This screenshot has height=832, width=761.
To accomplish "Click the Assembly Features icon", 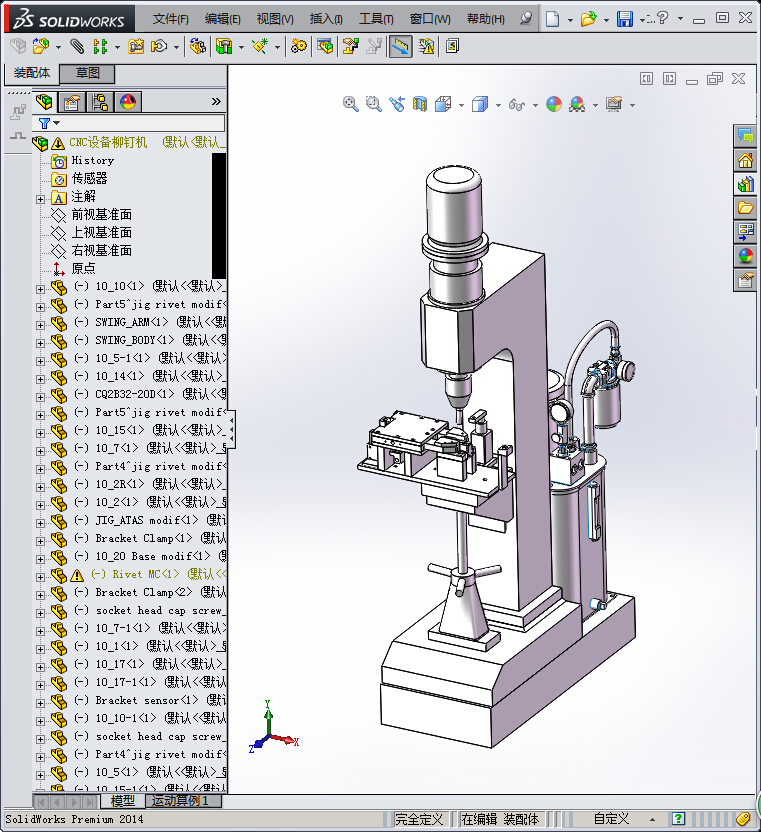I will click(x=224, y=47).
